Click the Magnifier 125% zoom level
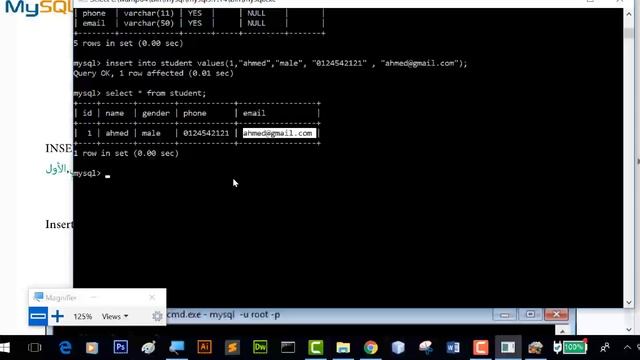640x360 pixels. pyautogui.click(x=82, y=316)
